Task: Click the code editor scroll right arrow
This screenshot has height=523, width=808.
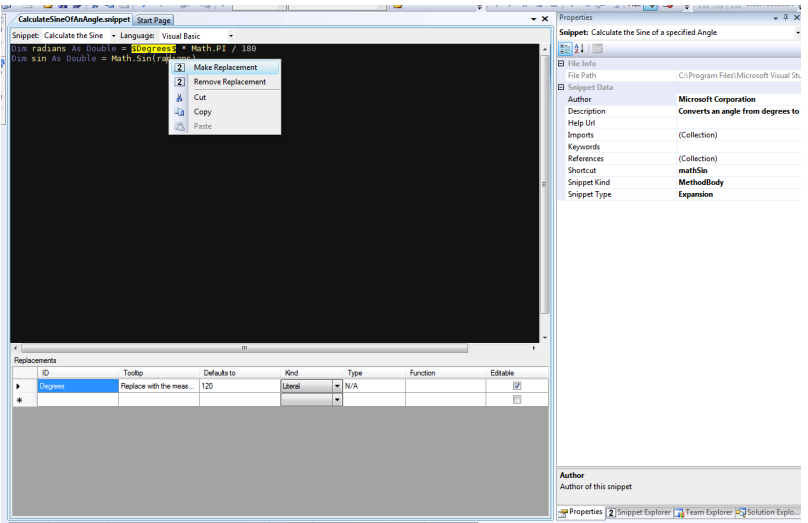Action: click(534, 348)
